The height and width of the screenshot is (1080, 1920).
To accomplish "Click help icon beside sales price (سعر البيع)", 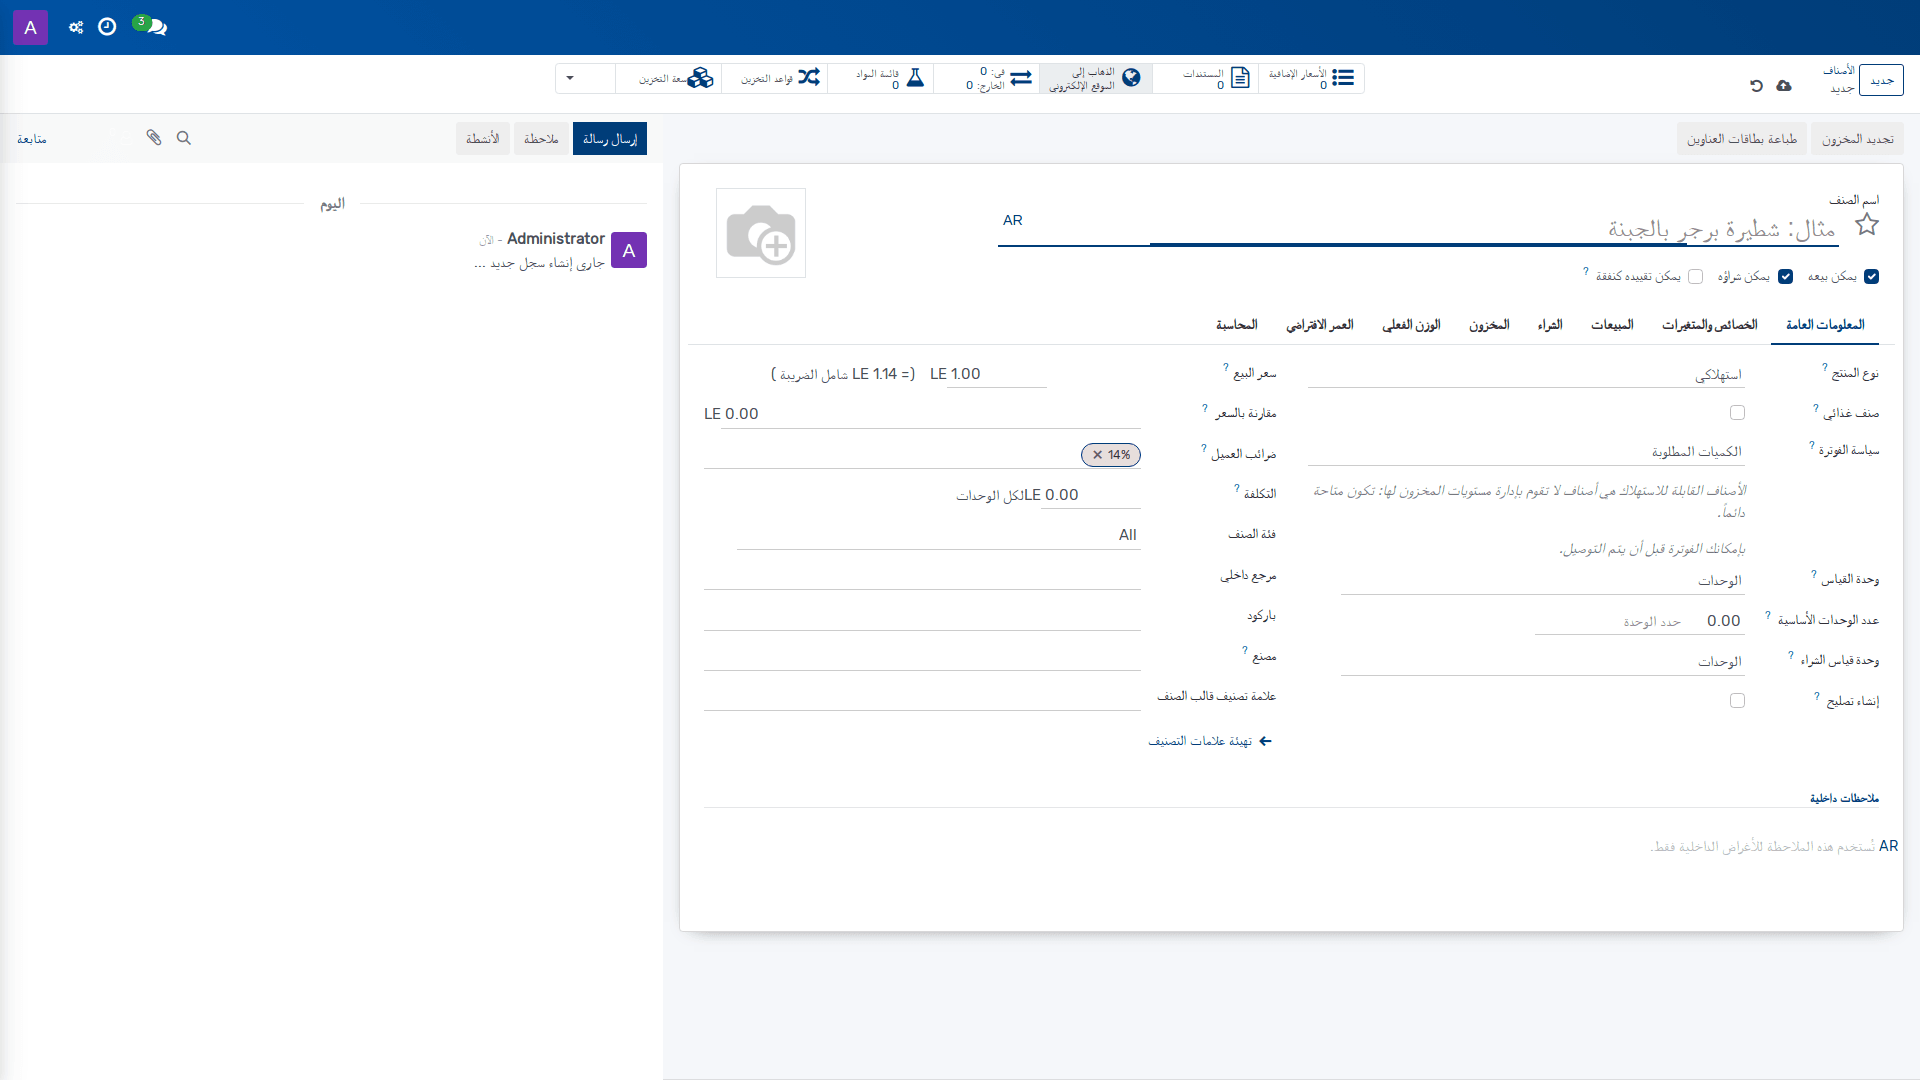I will [1226, 367].
